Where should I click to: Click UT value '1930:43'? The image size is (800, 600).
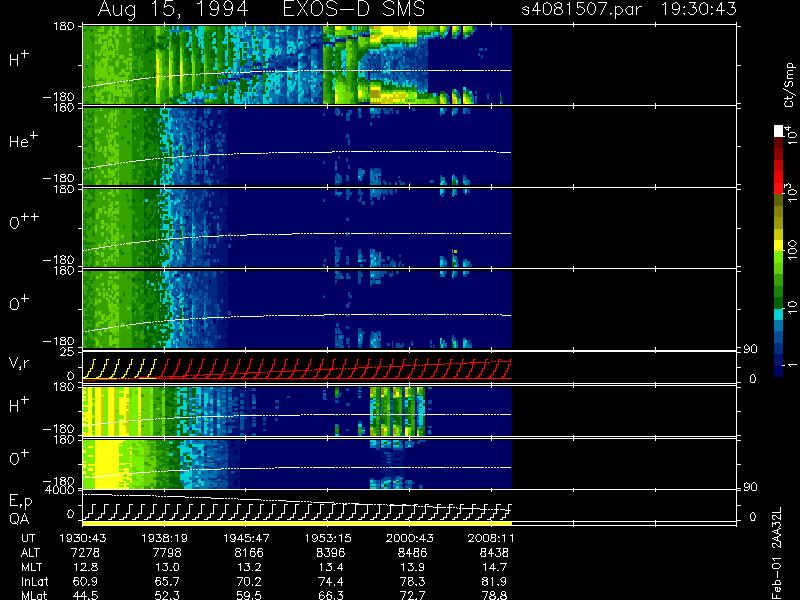click(82, 538)
